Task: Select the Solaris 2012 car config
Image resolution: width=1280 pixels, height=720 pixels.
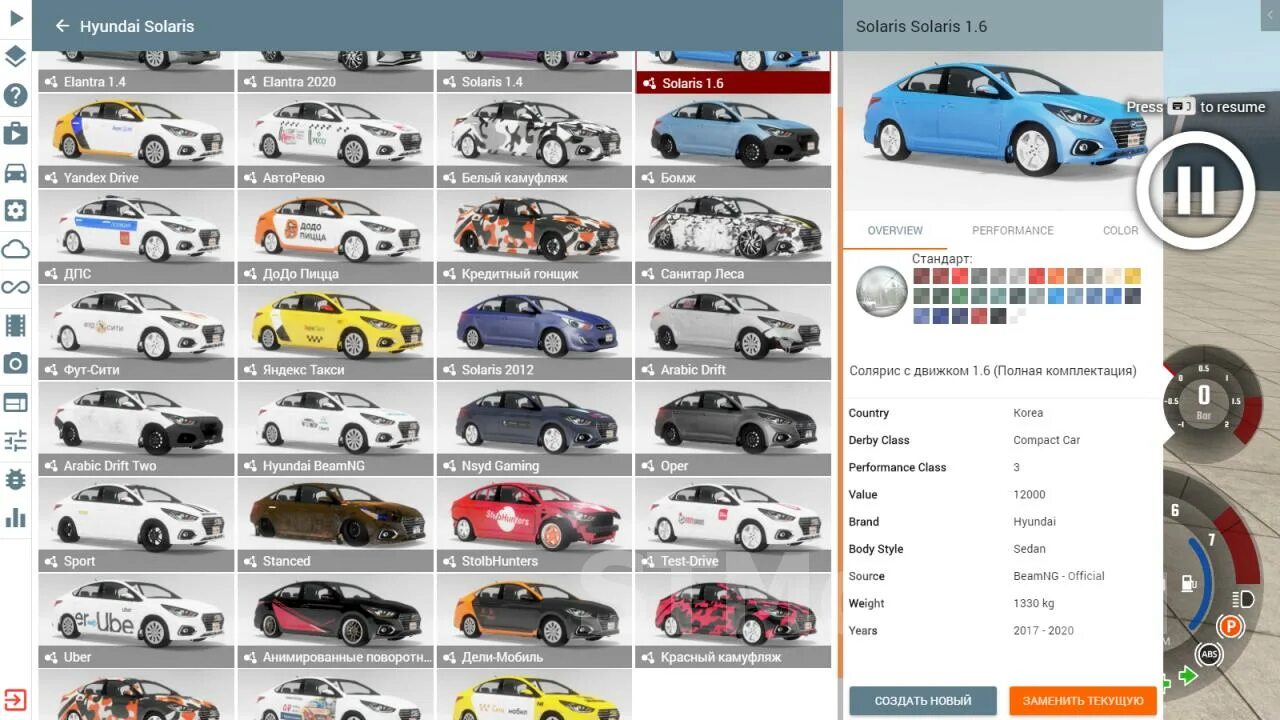Action: tap(534, 333)
